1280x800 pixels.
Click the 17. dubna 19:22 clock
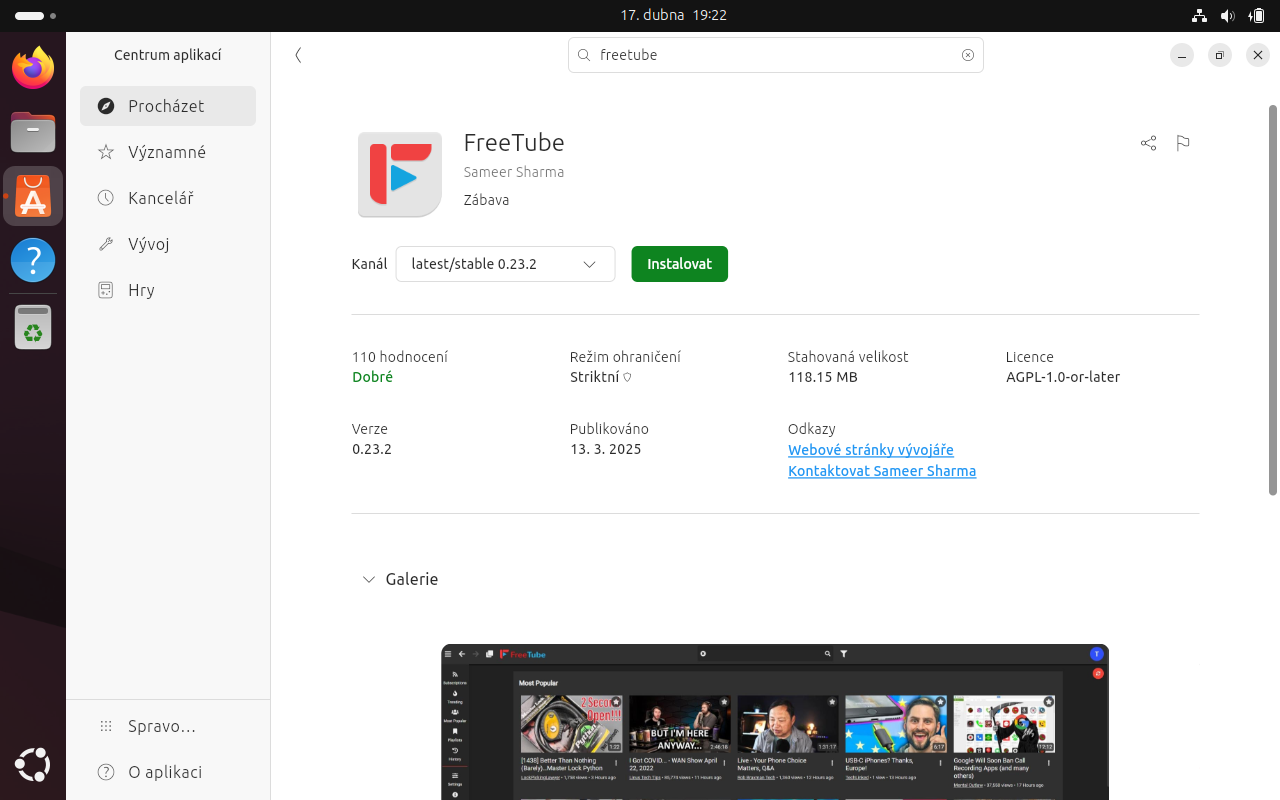(673, 16)
